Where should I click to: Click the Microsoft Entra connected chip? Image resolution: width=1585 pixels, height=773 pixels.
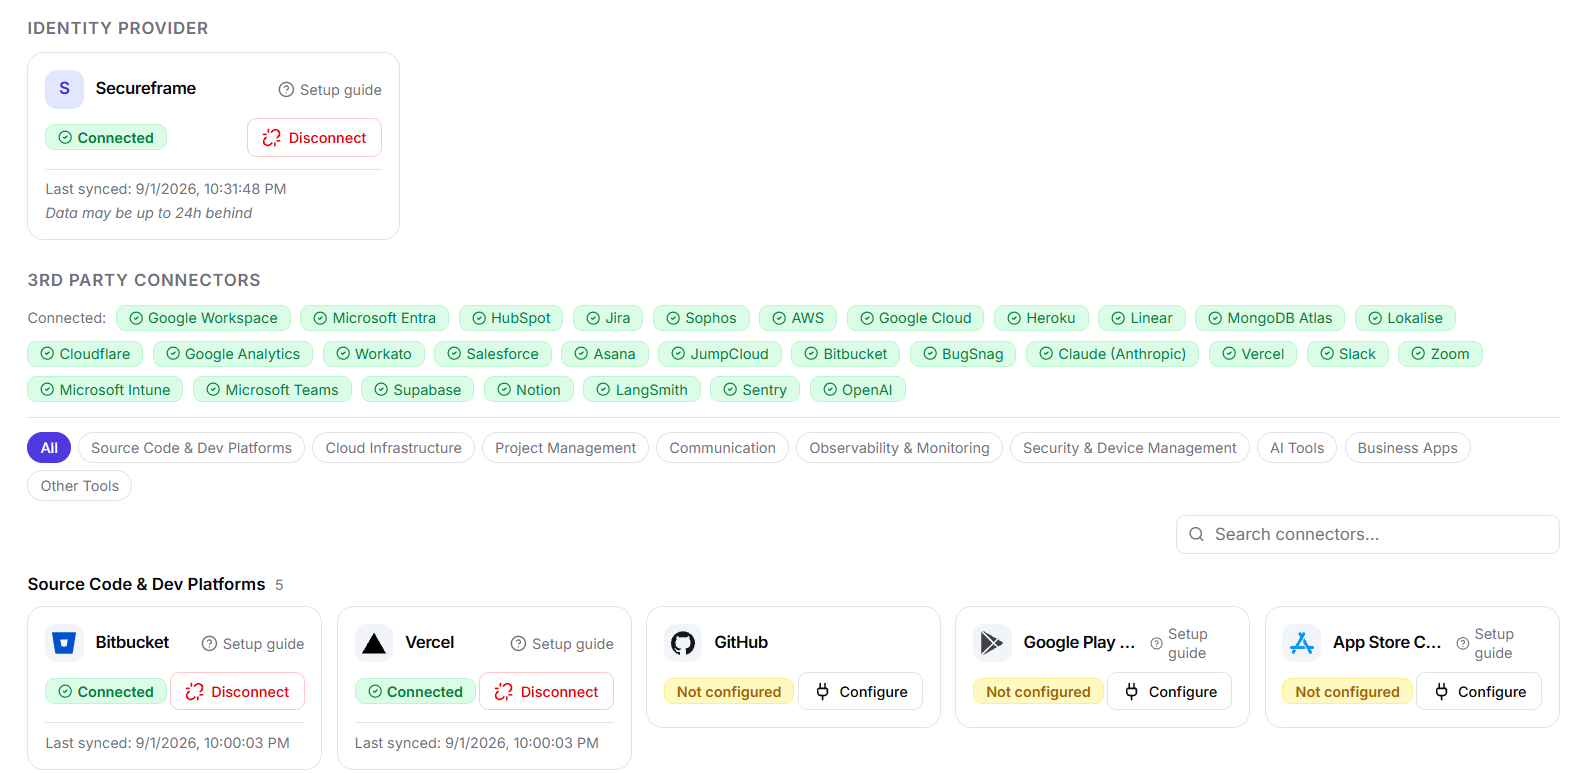(x=374, y=318)
